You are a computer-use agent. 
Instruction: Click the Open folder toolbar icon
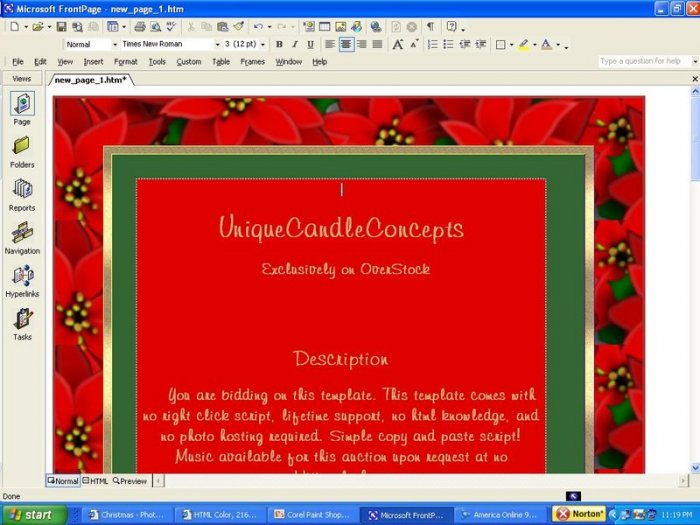pyautogui.click(x=38, y=27)
